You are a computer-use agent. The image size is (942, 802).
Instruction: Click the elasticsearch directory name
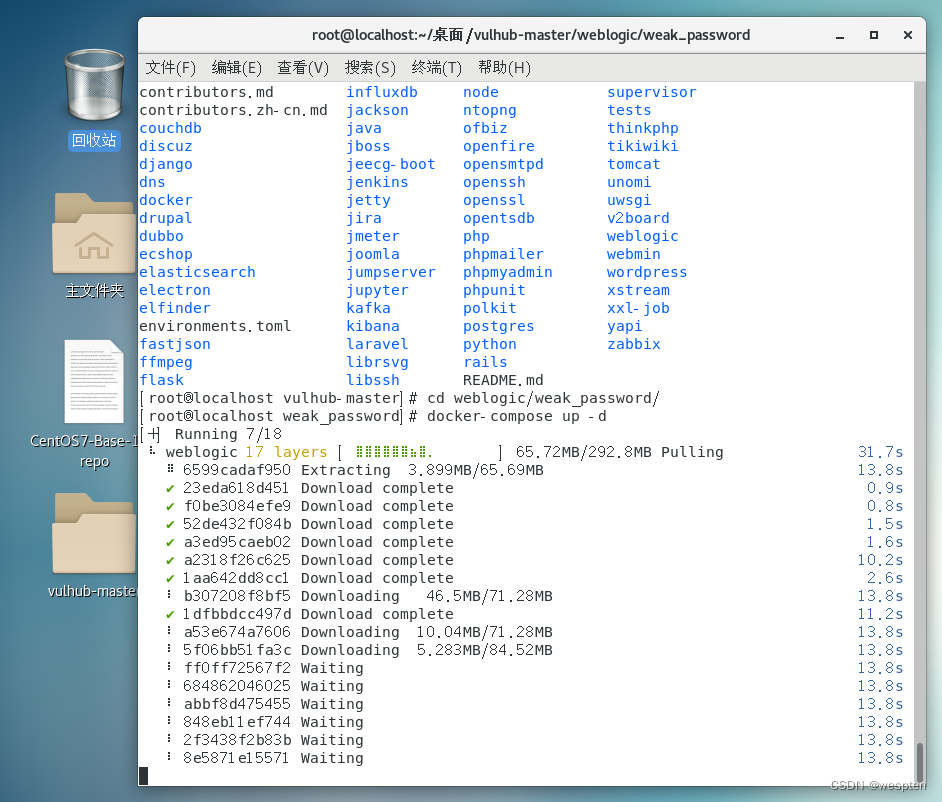[x=197, y=272]
